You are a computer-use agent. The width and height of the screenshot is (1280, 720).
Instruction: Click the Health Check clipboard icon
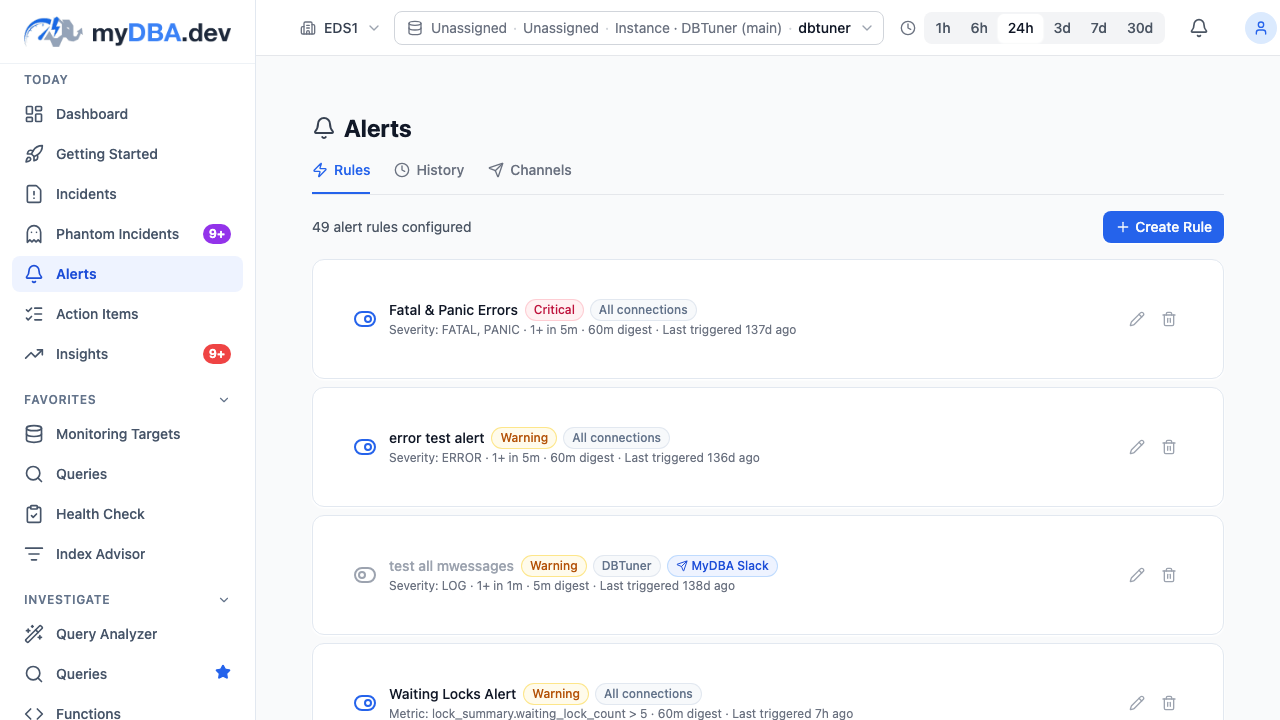34,514
